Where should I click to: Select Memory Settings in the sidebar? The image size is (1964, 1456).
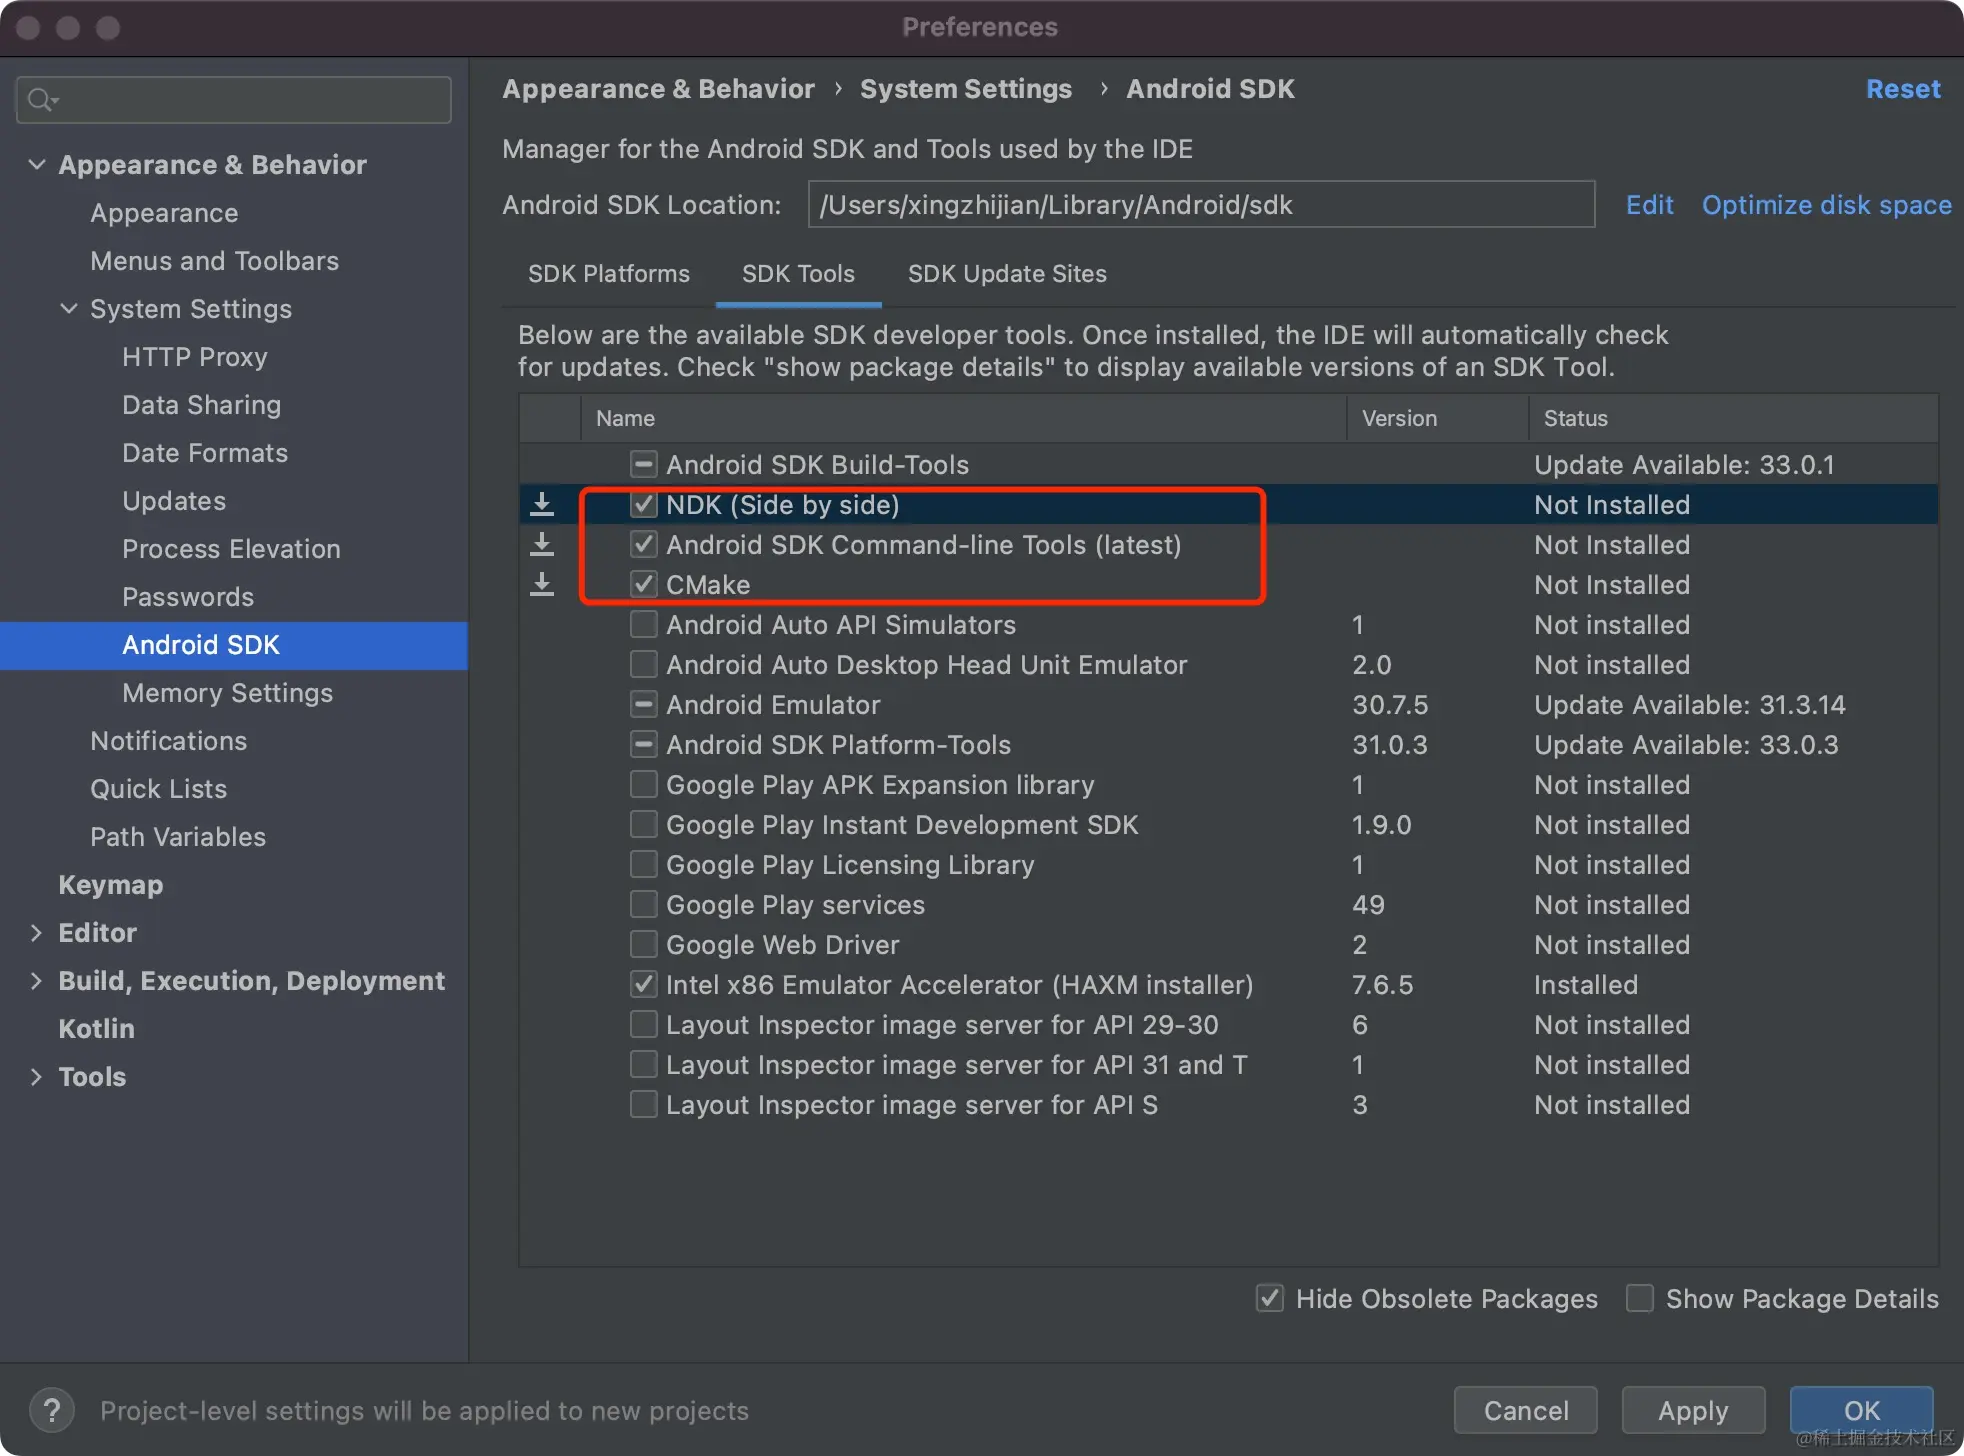click(227, 692)
